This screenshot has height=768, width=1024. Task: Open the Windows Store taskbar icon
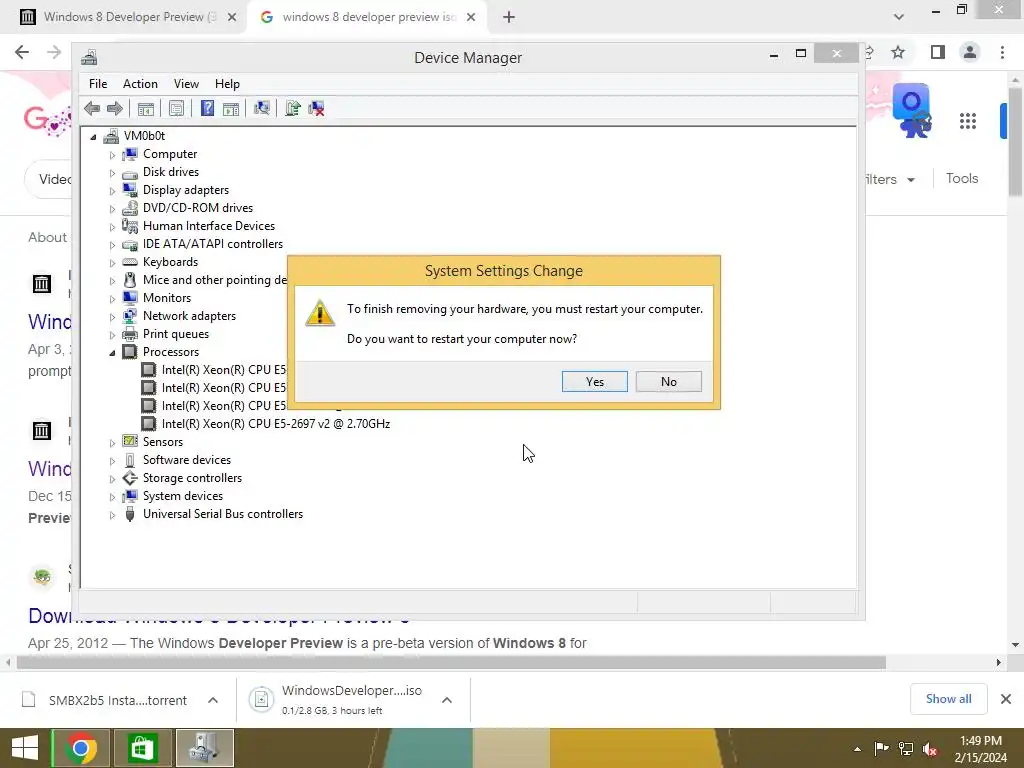pos(142,748)
